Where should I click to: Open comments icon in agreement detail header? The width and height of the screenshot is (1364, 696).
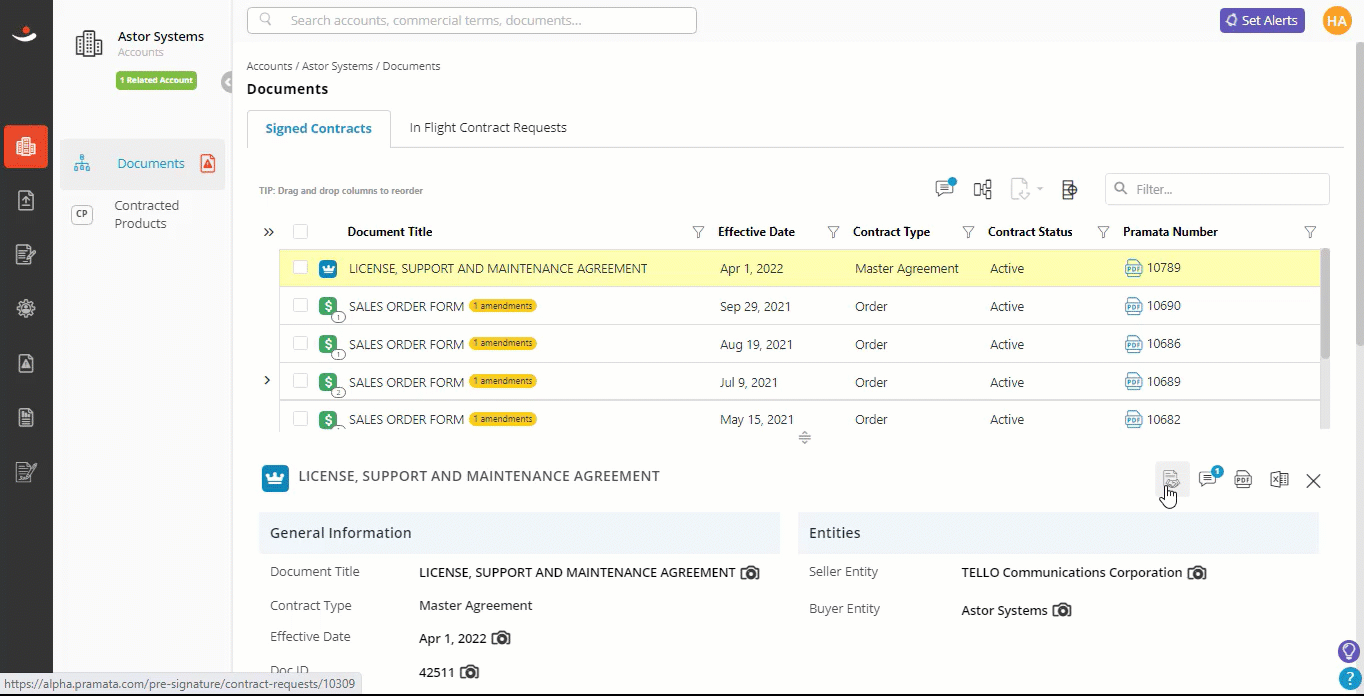point(1208,479)
